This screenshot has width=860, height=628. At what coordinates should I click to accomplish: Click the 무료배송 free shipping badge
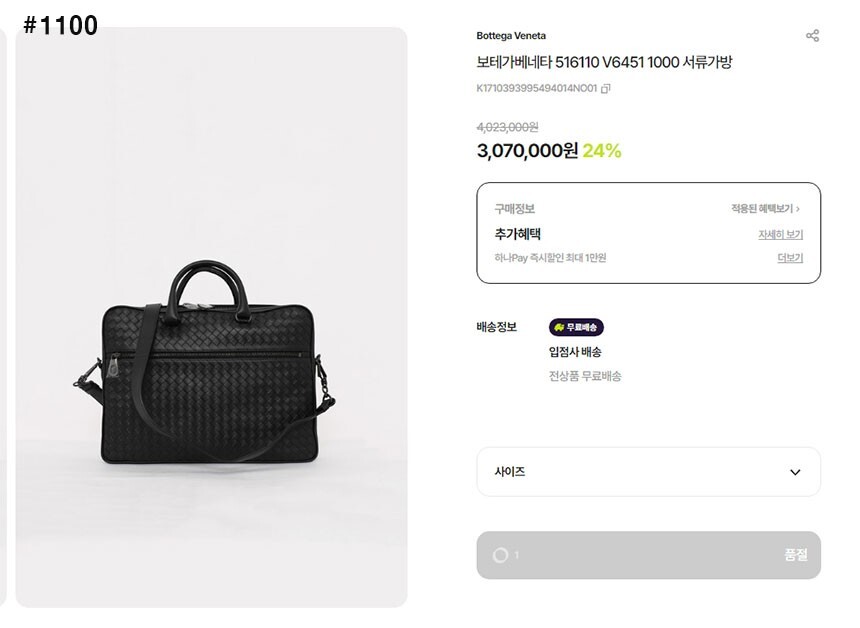[x=576, y=327]
